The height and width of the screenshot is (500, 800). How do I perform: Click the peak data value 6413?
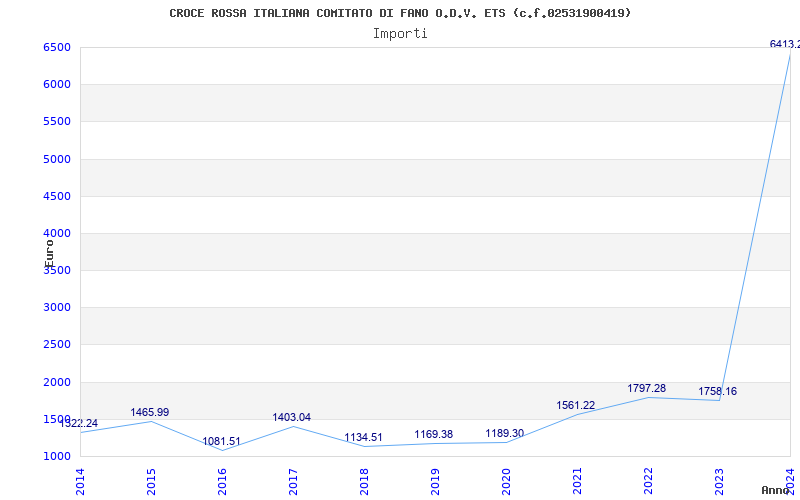point(785,44)
